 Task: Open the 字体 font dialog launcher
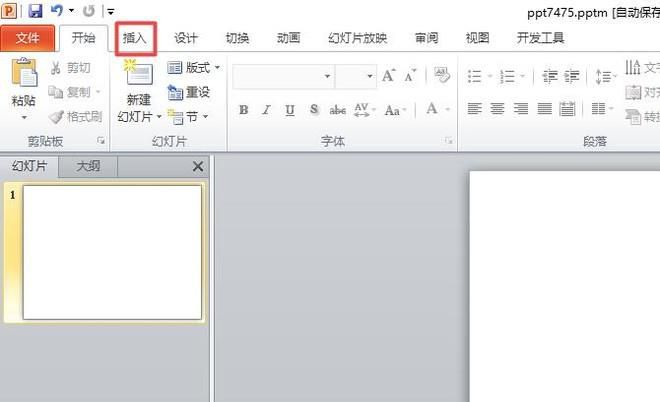point(449,141)
